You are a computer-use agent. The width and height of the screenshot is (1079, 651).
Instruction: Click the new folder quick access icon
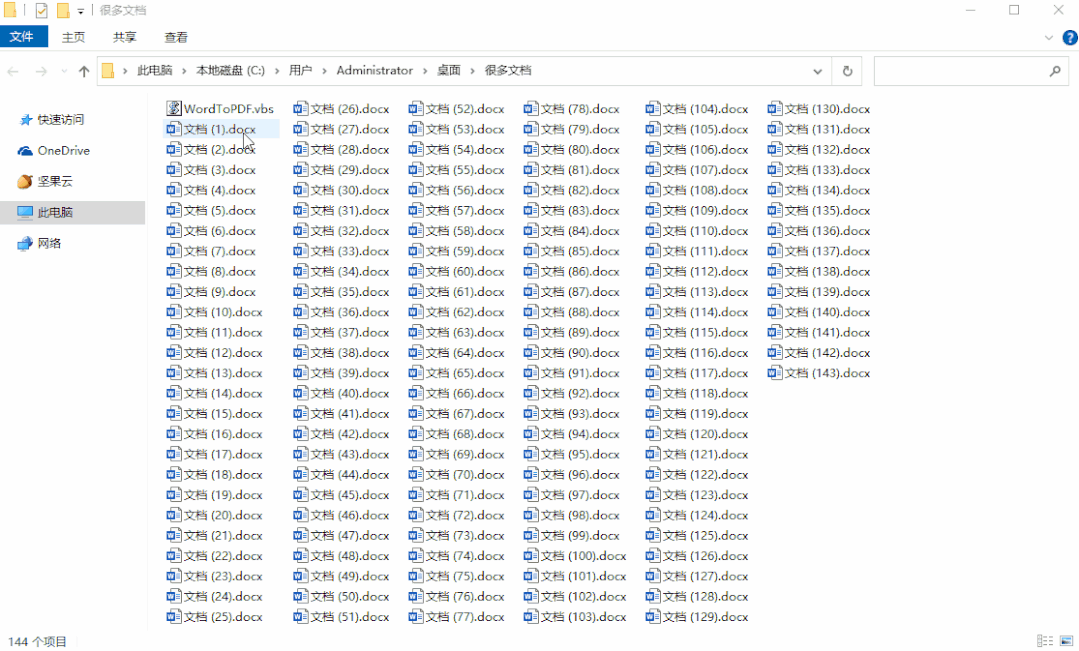click(63, 10)
